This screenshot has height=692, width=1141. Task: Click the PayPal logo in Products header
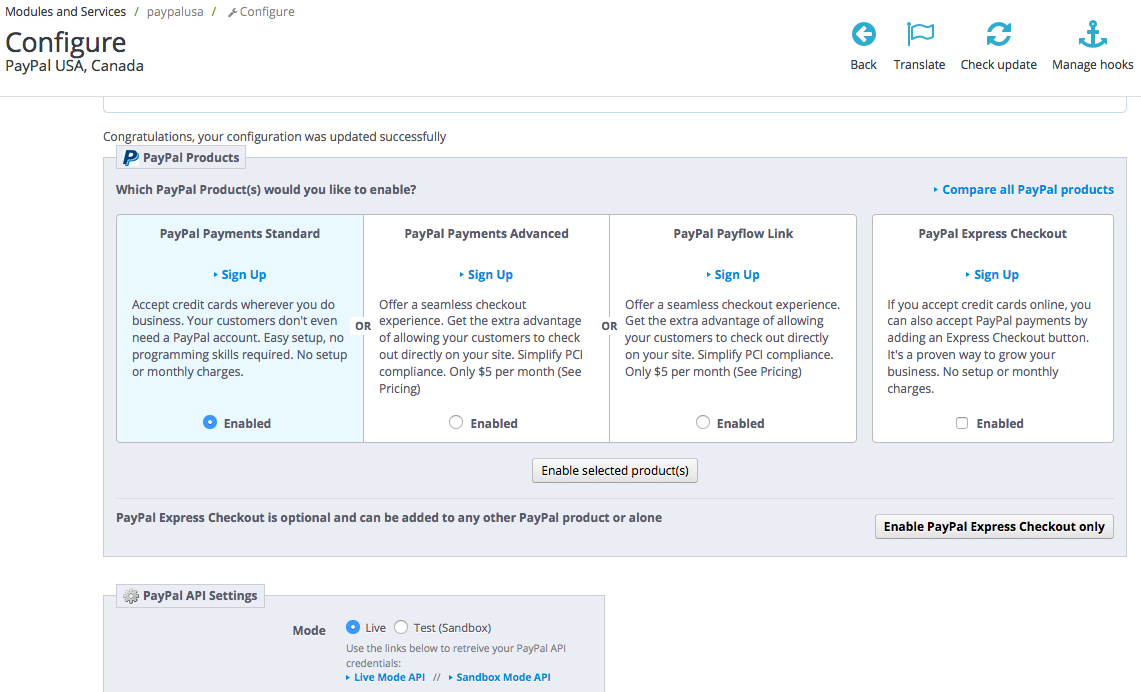pos(130,158)
